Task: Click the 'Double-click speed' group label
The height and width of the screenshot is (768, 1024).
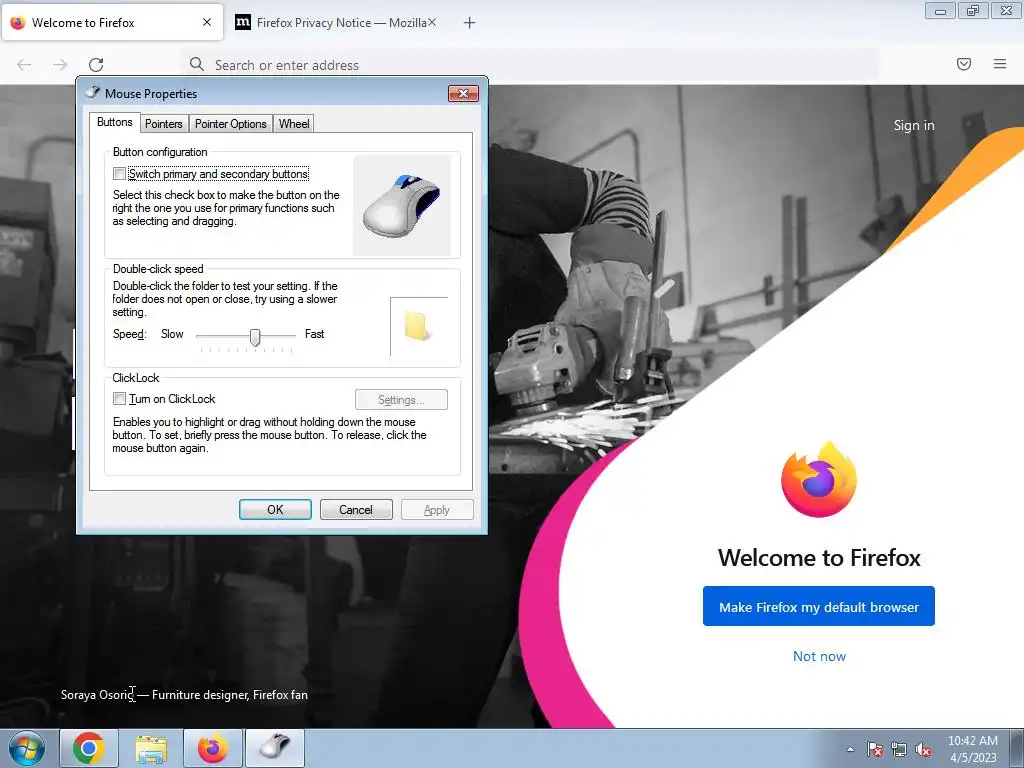Action: 158,269
